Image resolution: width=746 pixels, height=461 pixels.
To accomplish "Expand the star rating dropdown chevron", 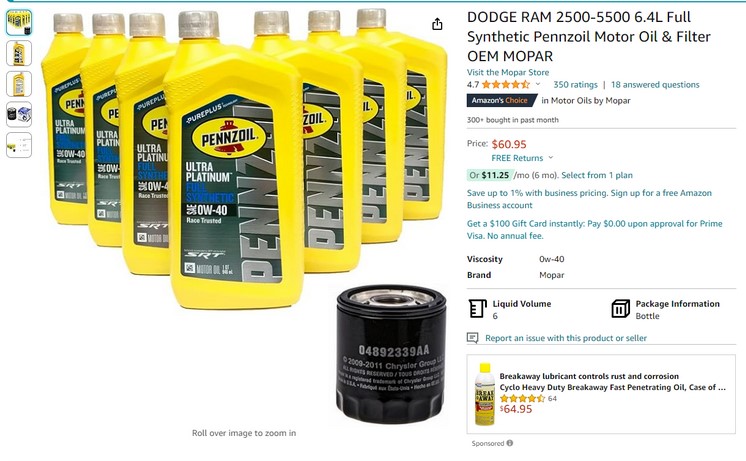I will (x=538, y=84).
